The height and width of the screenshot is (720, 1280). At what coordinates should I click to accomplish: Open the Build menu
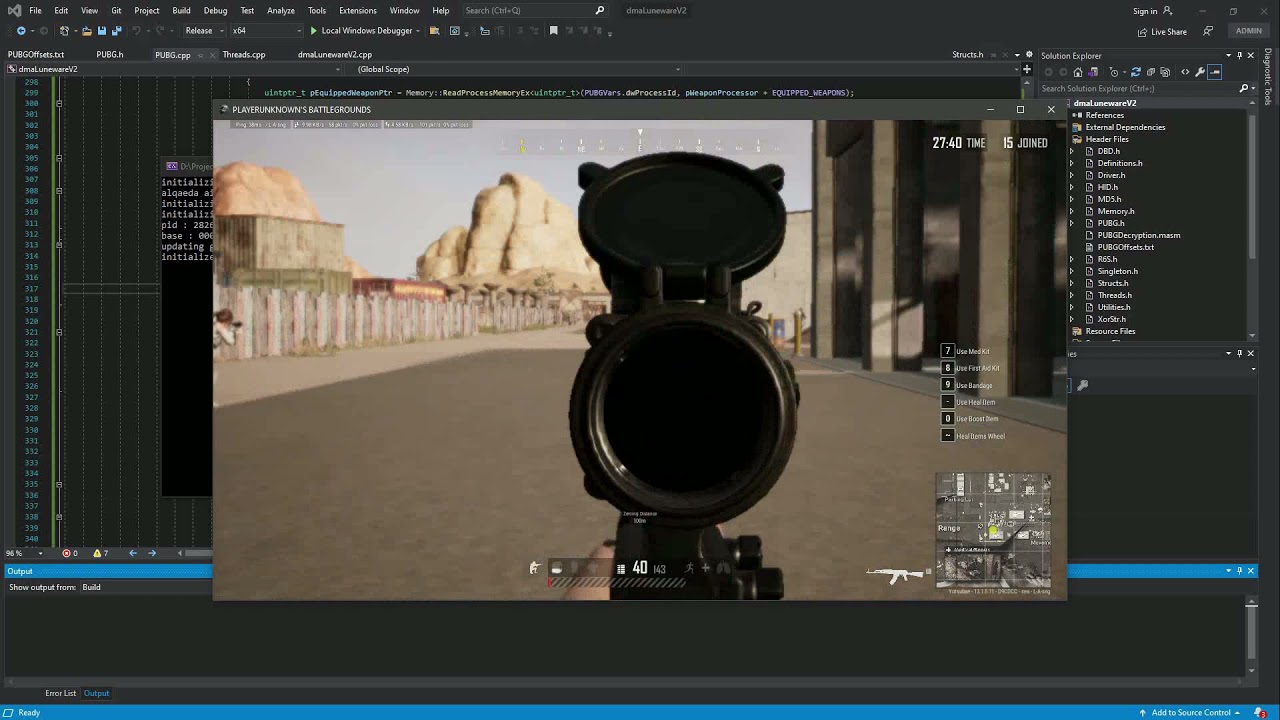[x=181, y=11]
